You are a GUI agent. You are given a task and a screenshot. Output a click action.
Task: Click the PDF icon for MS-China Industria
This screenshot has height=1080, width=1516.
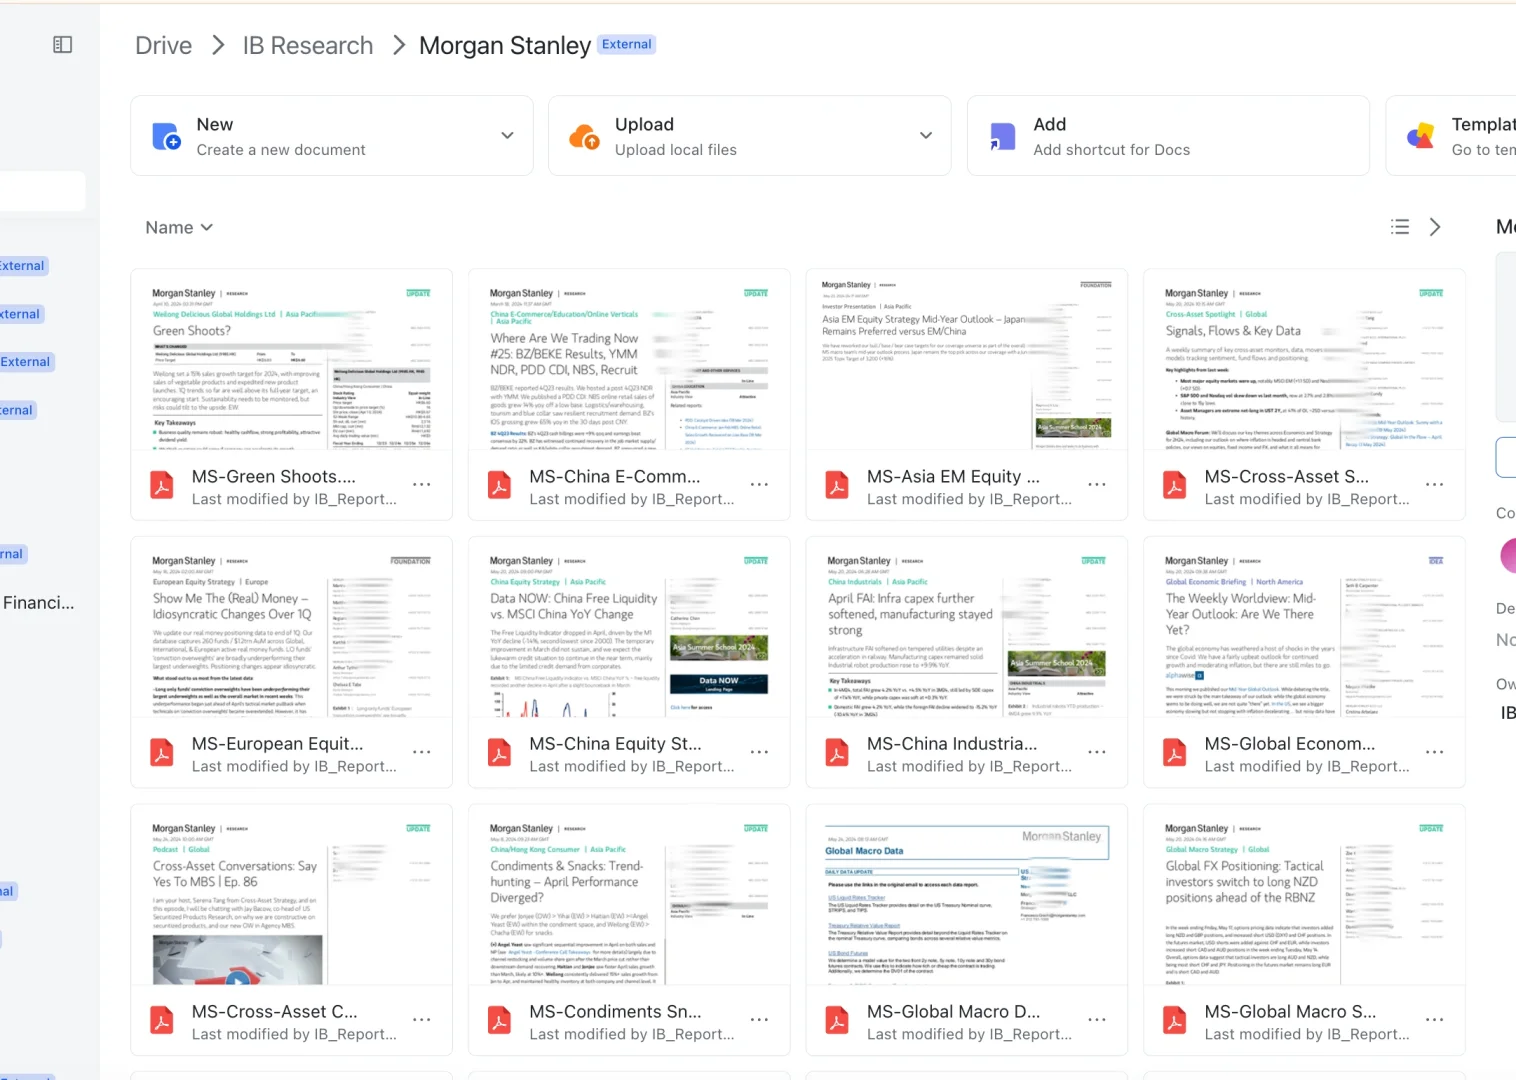837,753
